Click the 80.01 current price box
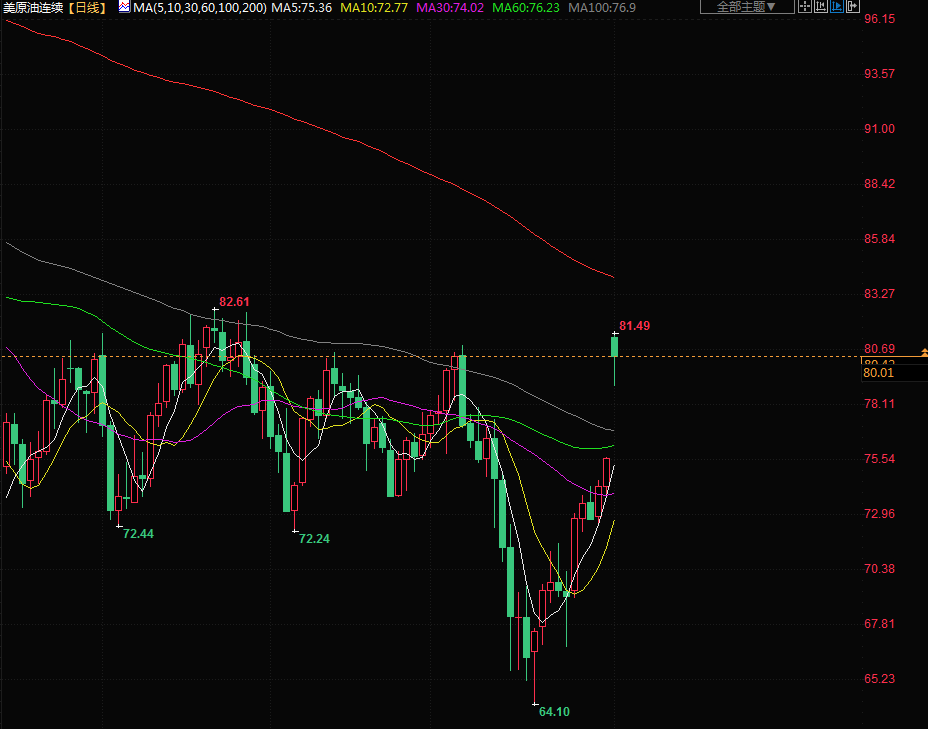The image size is (928, 729). pyautogui.click(x=878, y=372)
